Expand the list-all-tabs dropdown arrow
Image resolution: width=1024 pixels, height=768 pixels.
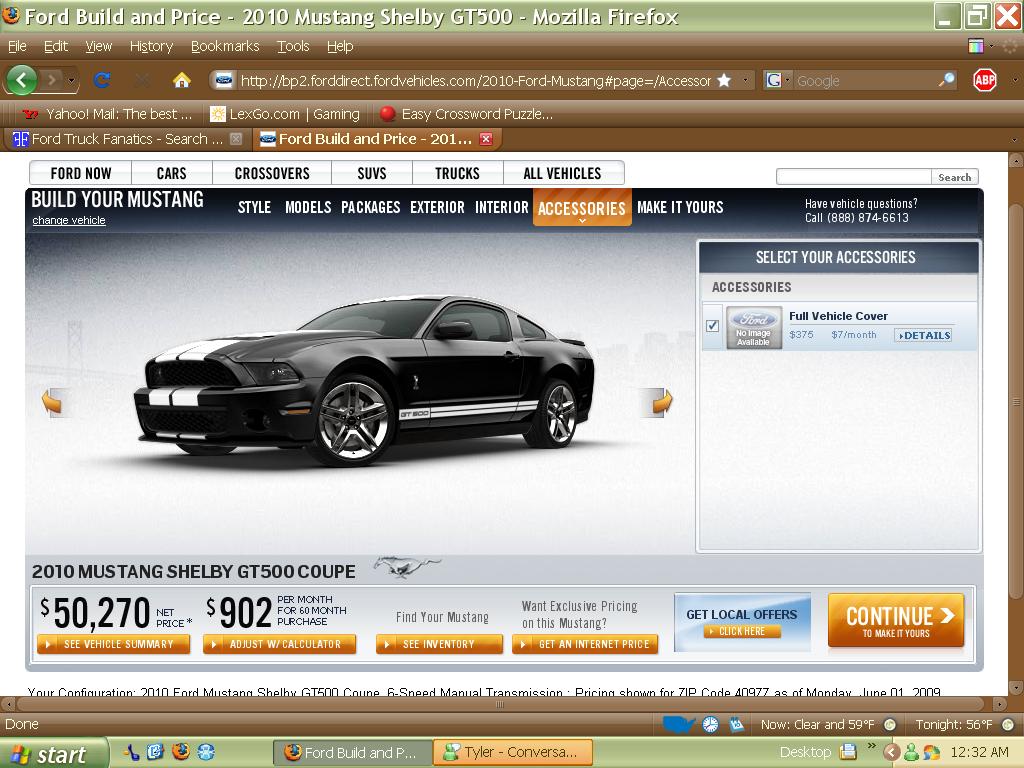click(1014, 139)
